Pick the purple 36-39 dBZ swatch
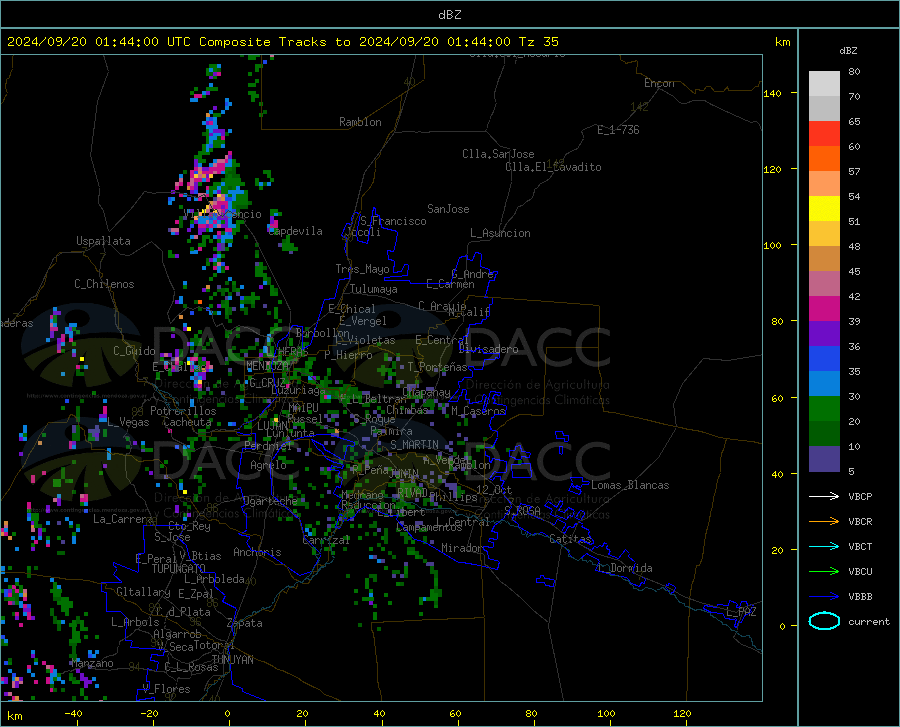Viewport: 900px width, 727px height. click(824, 334)
